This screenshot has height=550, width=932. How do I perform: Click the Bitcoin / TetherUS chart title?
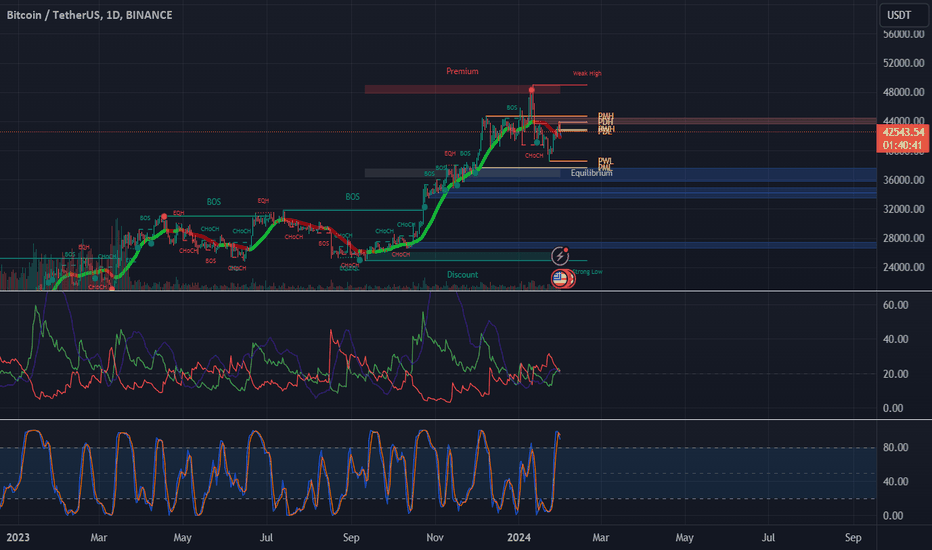pos(89,15)
